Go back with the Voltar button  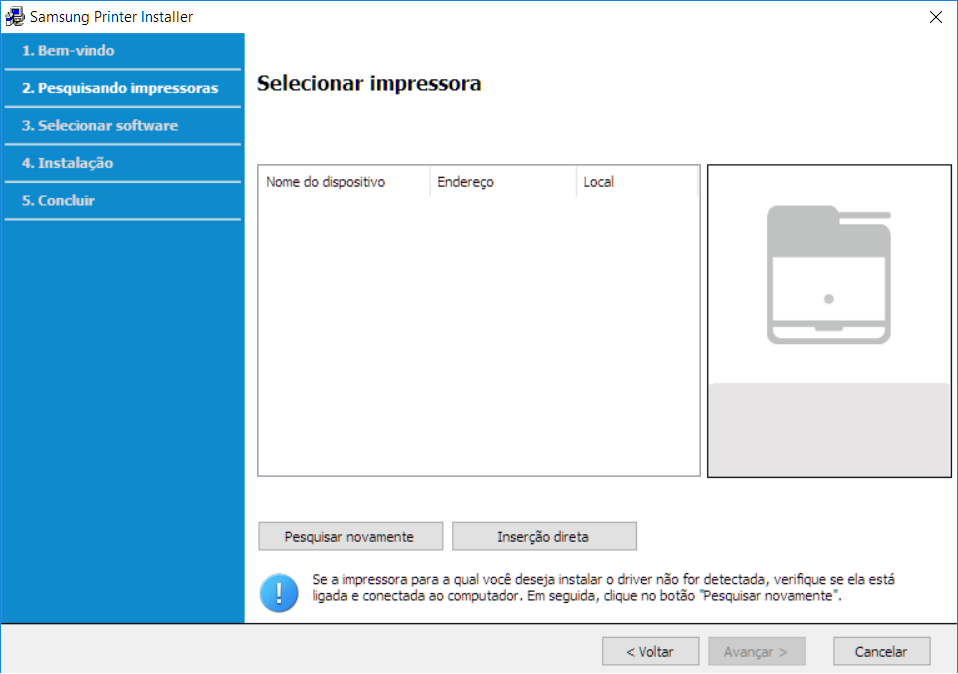click(650, 651)
